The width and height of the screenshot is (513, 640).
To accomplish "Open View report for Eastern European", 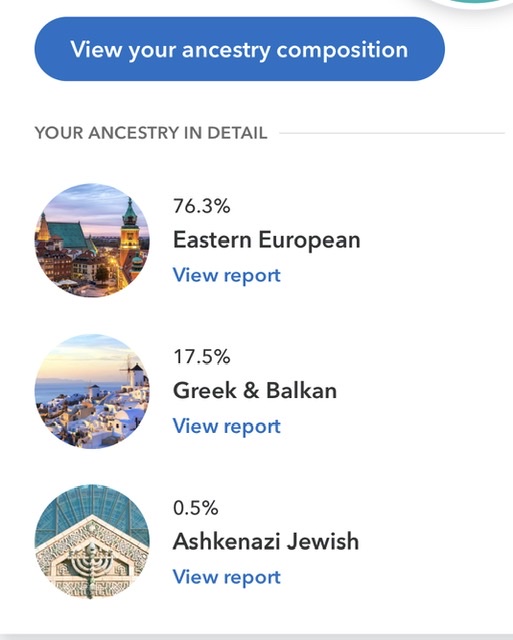I will coord(227,276).
